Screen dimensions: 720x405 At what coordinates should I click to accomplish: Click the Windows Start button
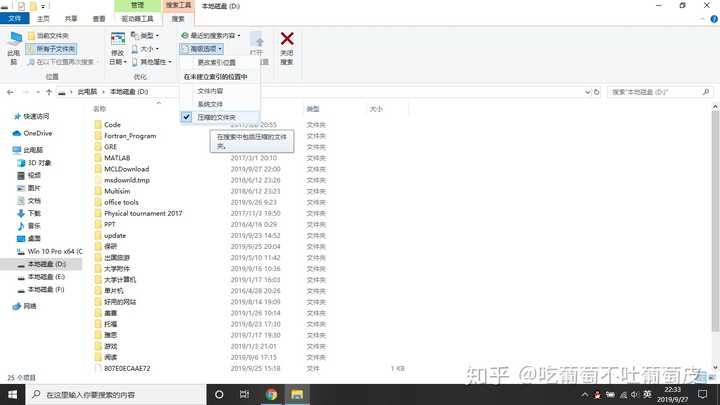coord(12,394)
